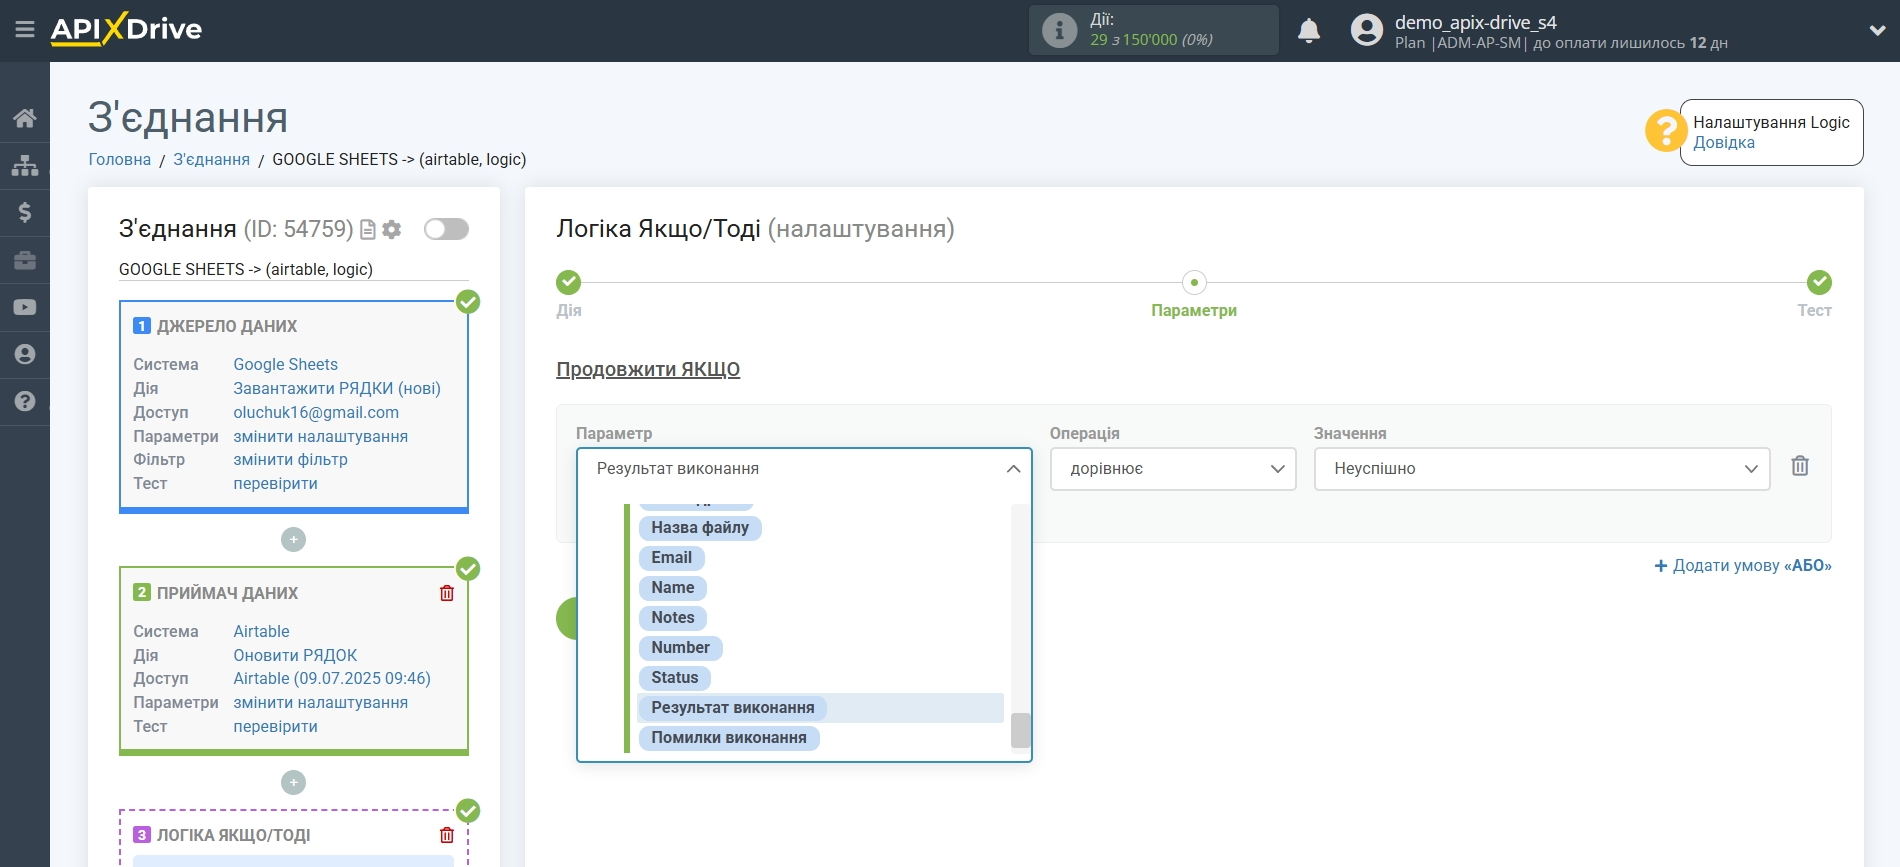Add step with plus below receiver block
The width and height of the screenshot is (1900, 867).
click(x=293, y=782)
